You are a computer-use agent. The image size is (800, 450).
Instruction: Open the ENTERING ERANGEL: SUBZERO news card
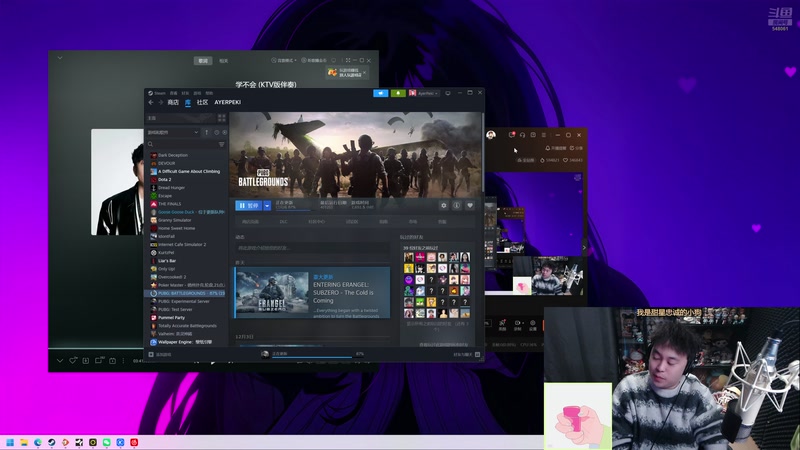click(x=312, y=293)
